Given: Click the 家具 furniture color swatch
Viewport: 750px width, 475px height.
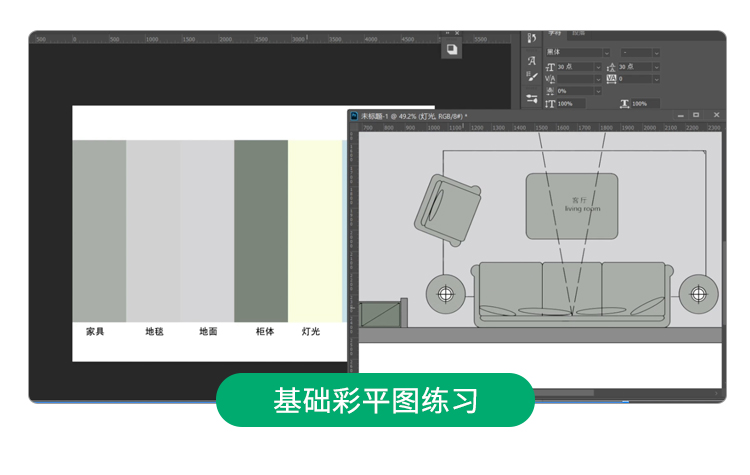Looking at the screenshot, I should (x=99, y=231).
